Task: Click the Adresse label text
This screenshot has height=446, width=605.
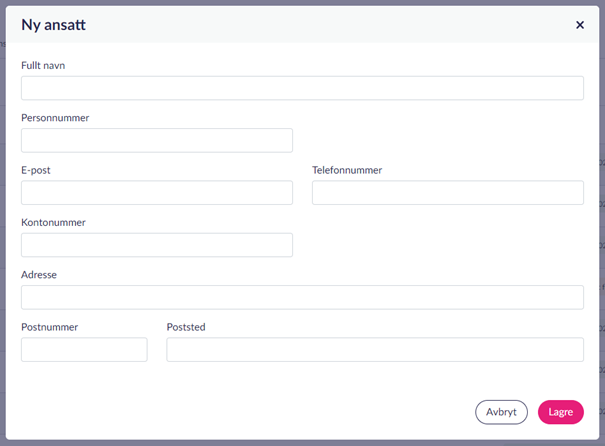Action: (39, 274)
